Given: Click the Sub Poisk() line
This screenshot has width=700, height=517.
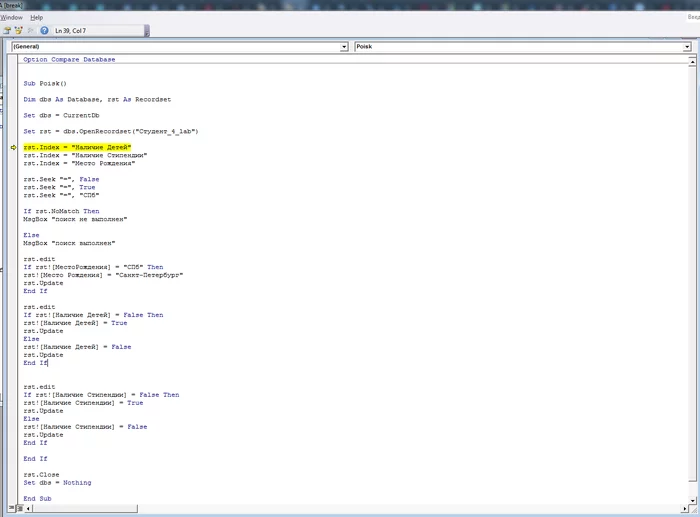Looking at the screenshot, I should pyautogui.click(x=45, y=83).
